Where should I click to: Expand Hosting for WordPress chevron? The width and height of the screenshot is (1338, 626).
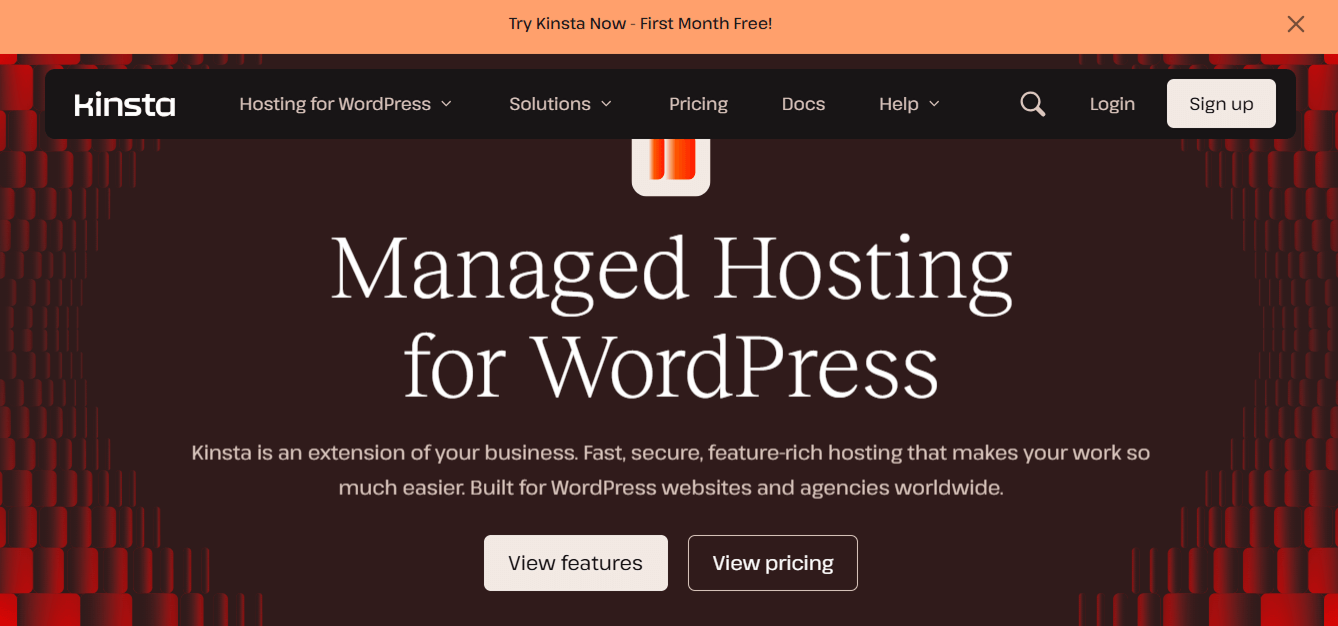[446, 104]
